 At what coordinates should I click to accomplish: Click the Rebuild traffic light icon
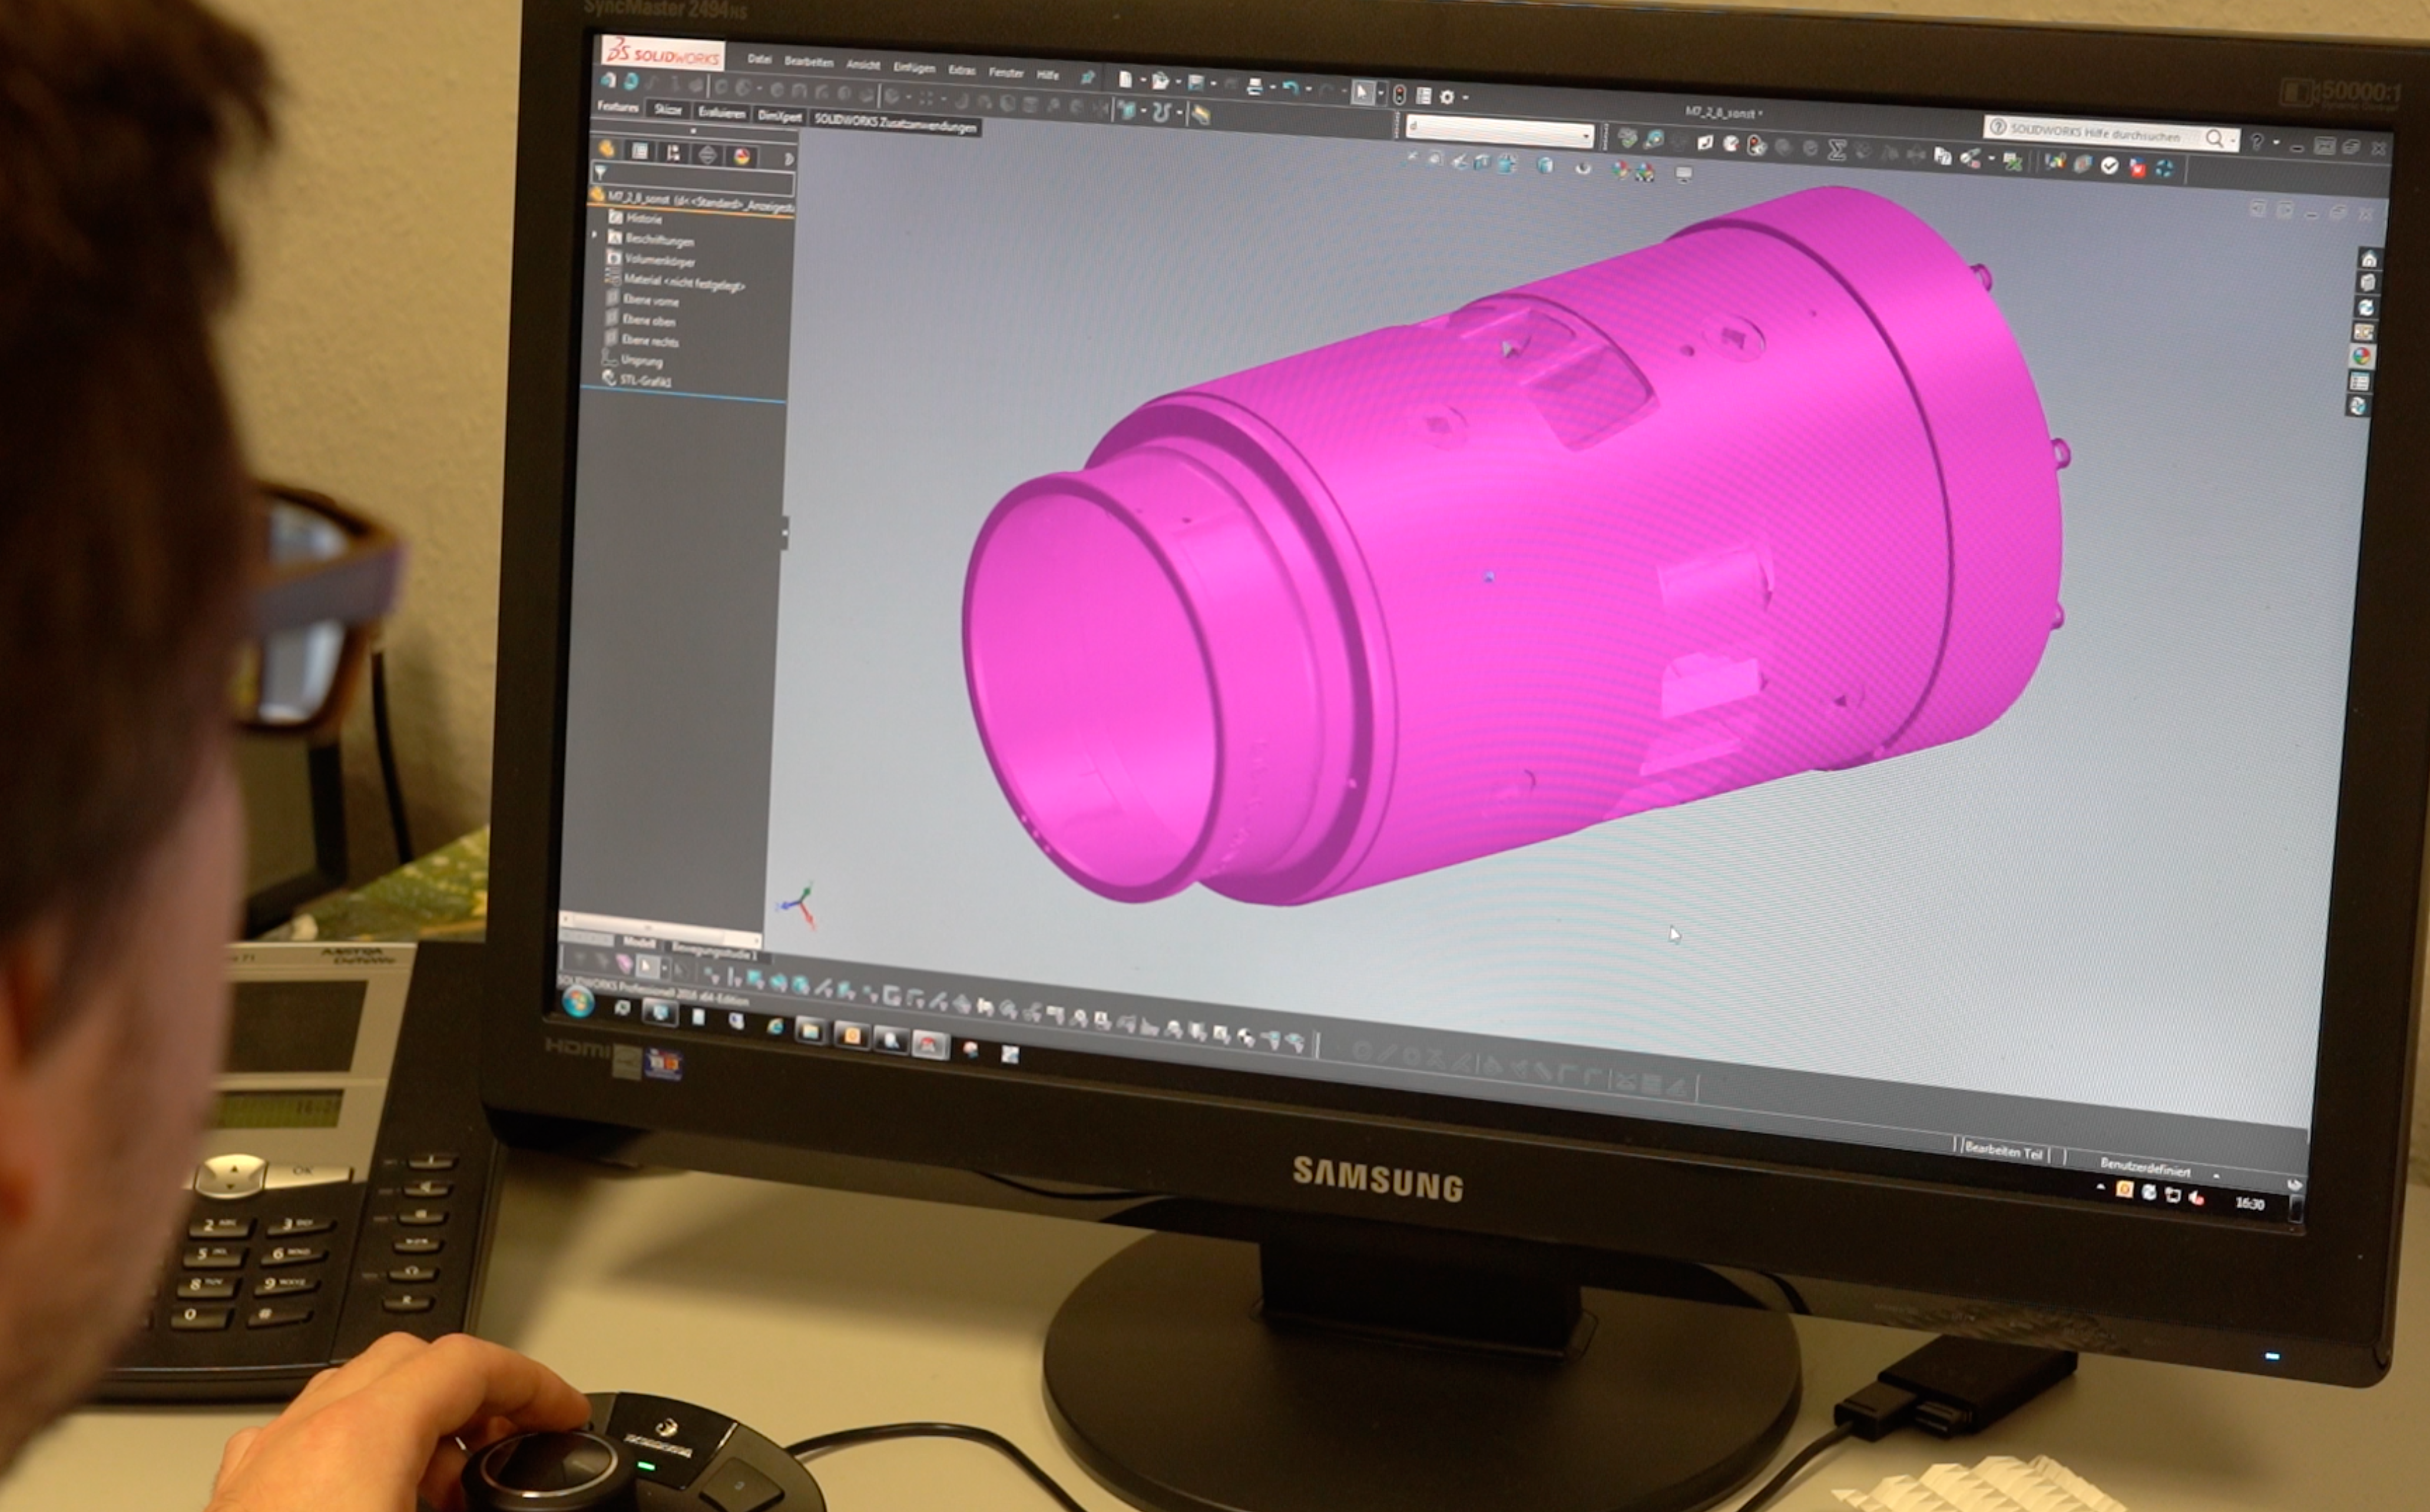1399,94
